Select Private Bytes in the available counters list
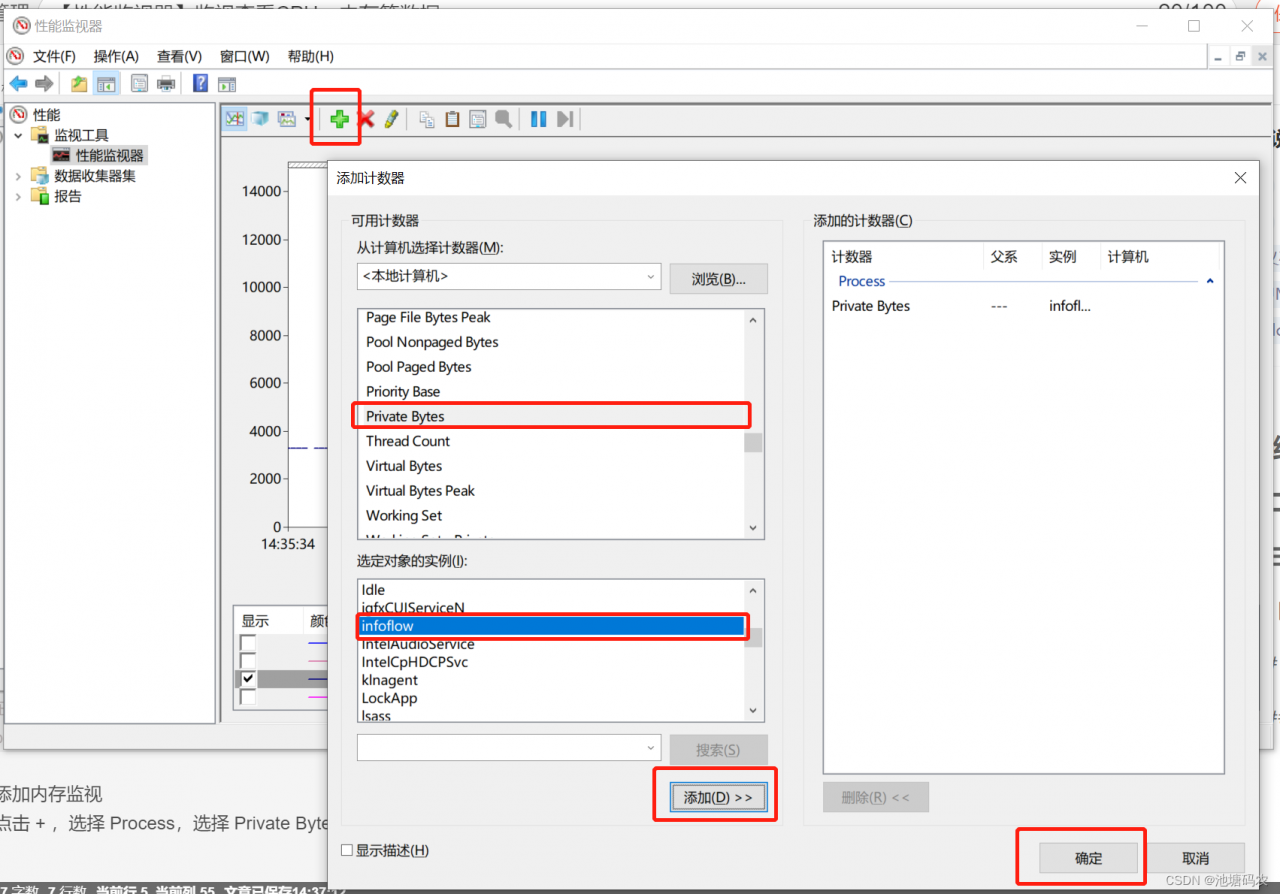 tap(551, 416)
